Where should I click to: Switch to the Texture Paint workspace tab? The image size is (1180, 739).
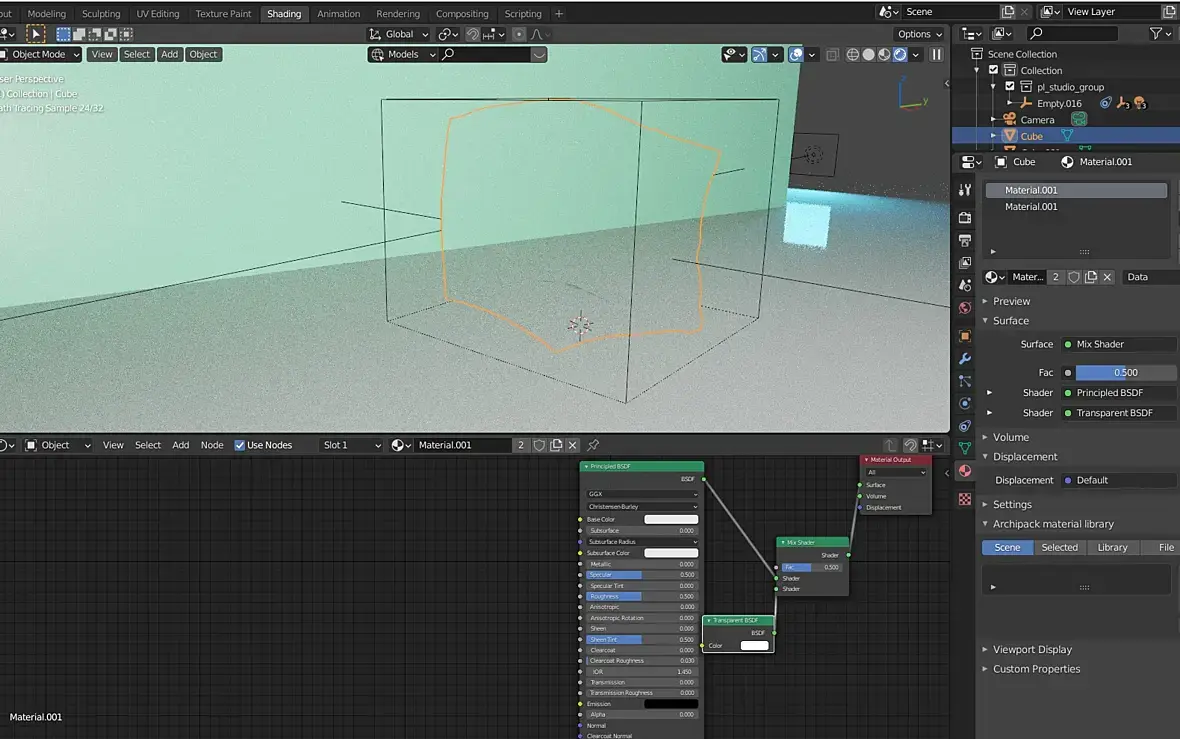point(223,14)
